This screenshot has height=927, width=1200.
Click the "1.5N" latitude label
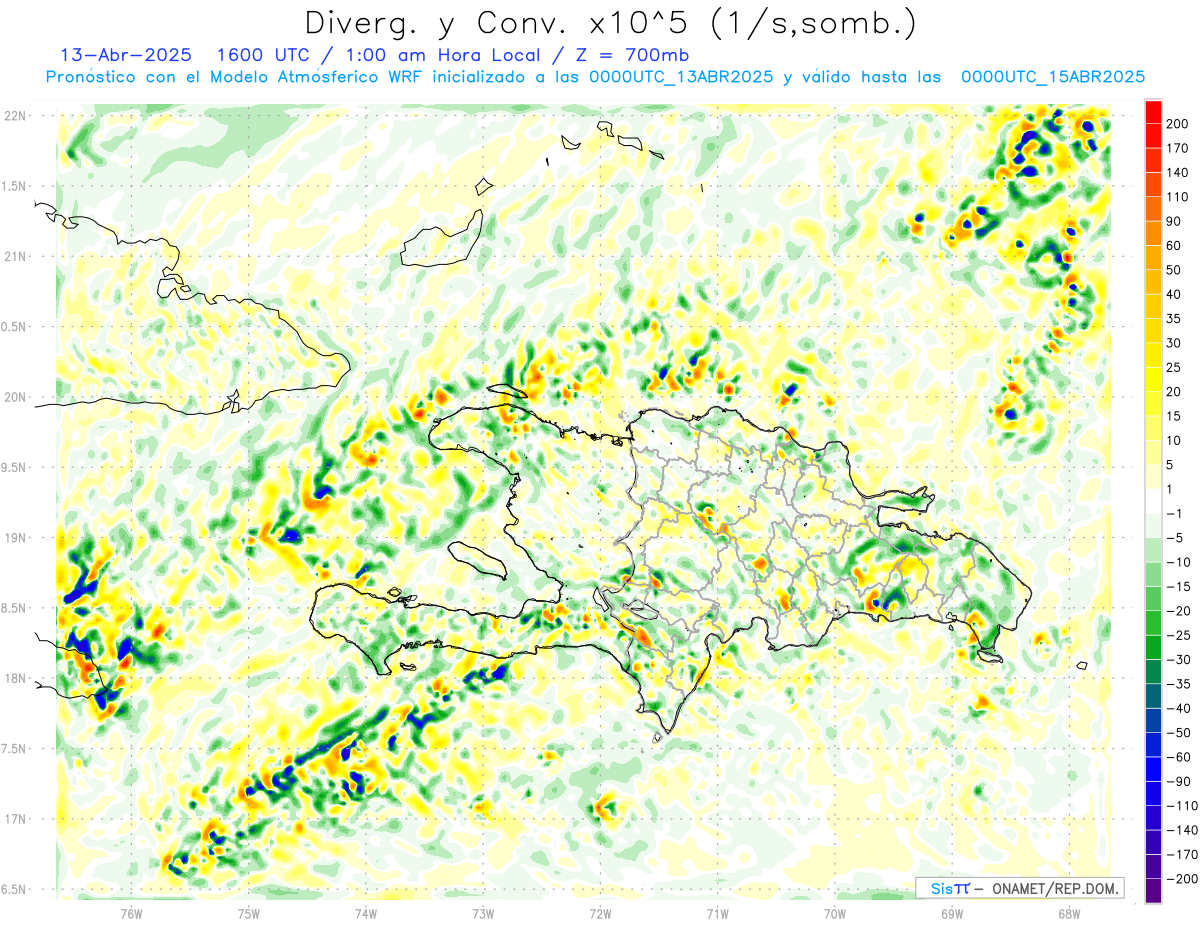(x=14, y=186)
